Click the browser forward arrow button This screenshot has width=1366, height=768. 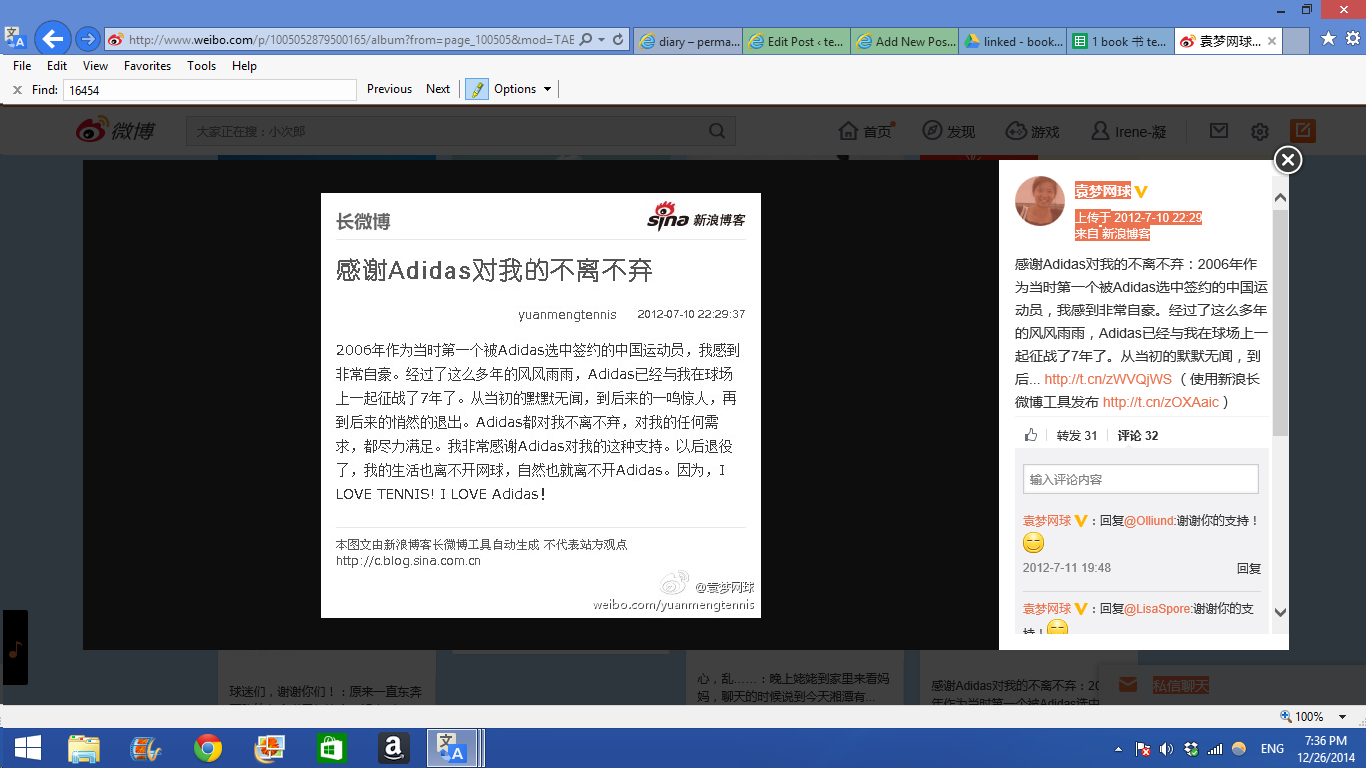tap(88, 40)
